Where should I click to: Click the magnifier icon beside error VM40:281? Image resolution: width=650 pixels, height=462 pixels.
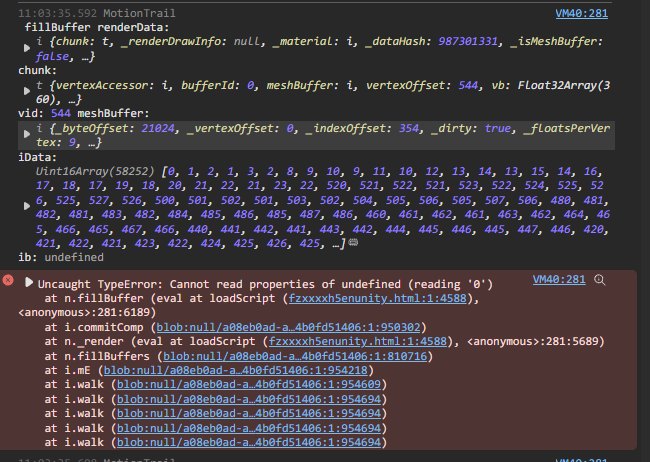pos(599,280)
